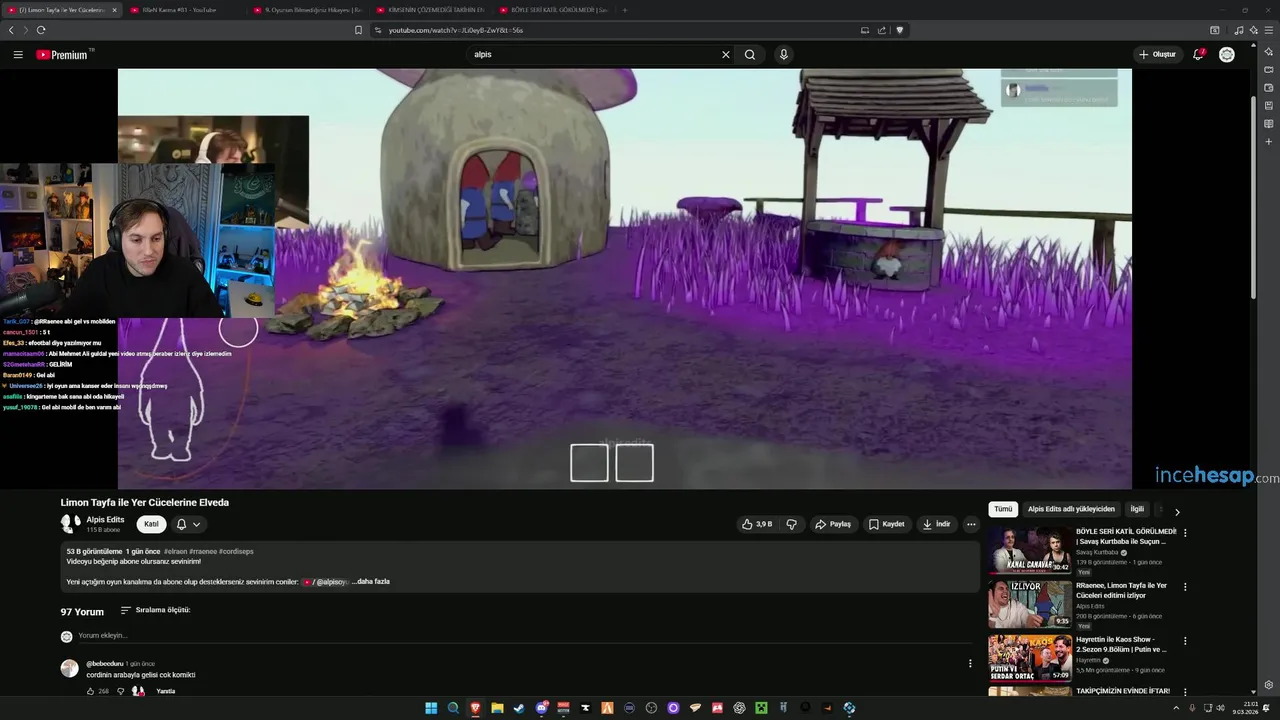Open Steam from the taskbar
This screenshot has height=720, width=1280.
coord(519,708)
